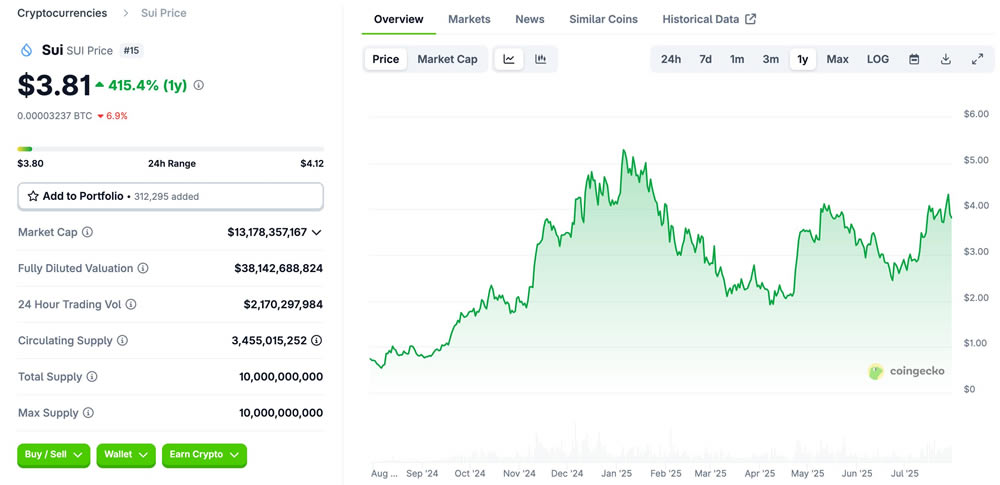The image size is (1000, 485).
Task: Expand the Market Cap value chevron
Action: pos(317,232)
